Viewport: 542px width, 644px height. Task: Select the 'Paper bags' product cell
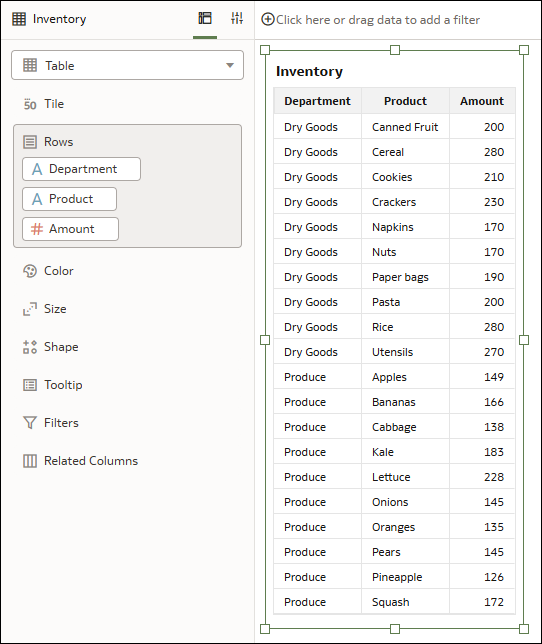coord(405,277)
